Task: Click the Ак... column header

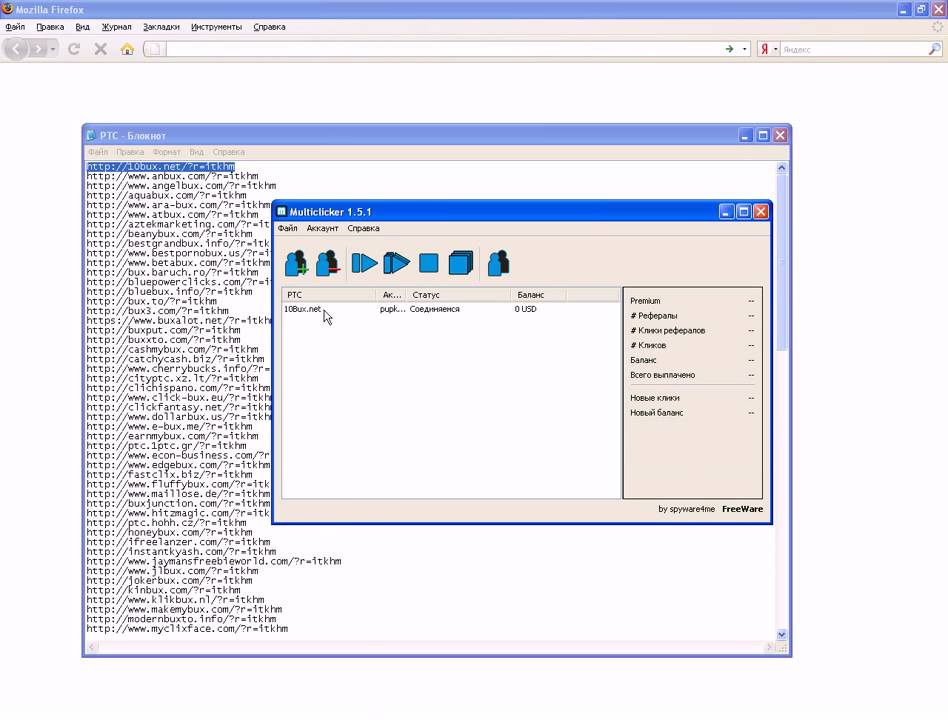Action: 391,295
